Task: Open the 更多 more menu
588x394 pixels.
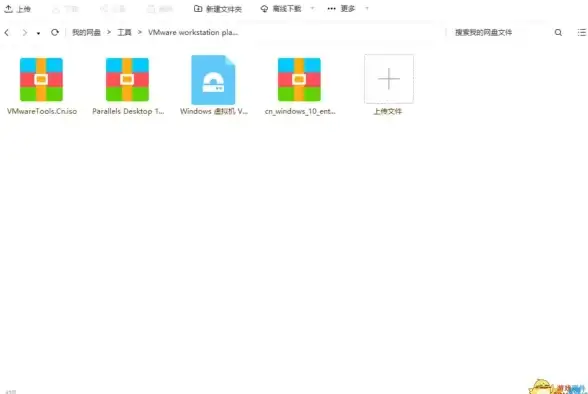Action: click(x=341, y=8)
